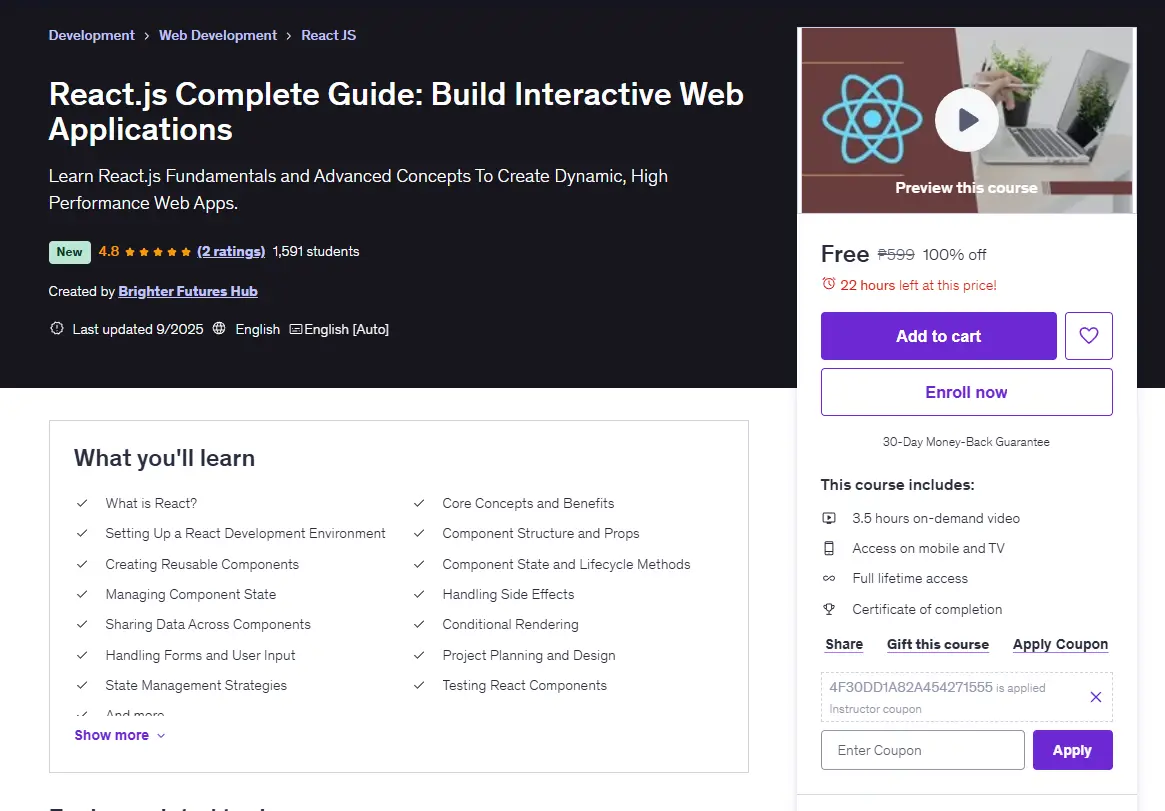Click the alarm clock icon near 22 hours left
This screenshot has width=1165, height=811.
coord(828,284)
